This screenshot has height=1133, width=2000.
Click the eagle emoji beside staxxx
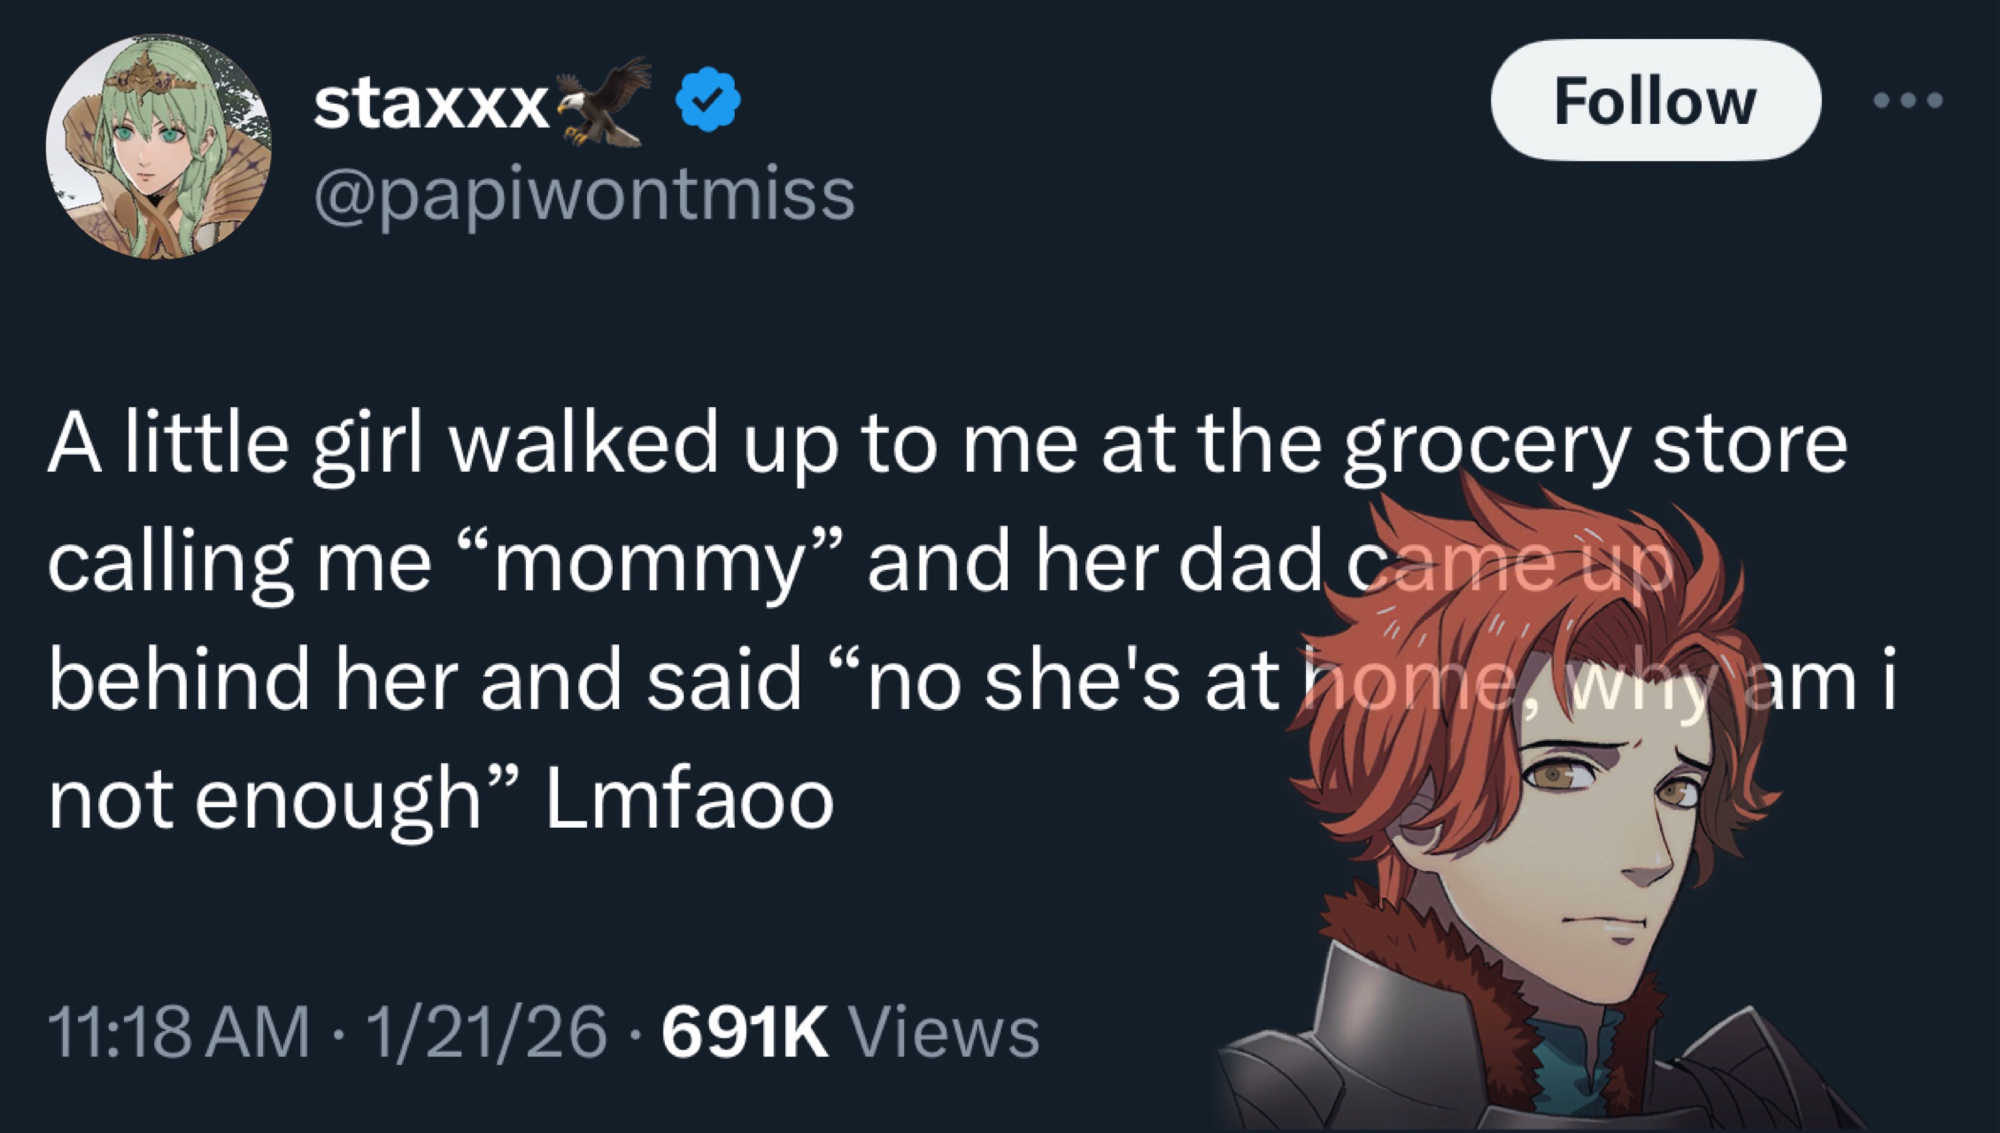[x=602, y=101]
